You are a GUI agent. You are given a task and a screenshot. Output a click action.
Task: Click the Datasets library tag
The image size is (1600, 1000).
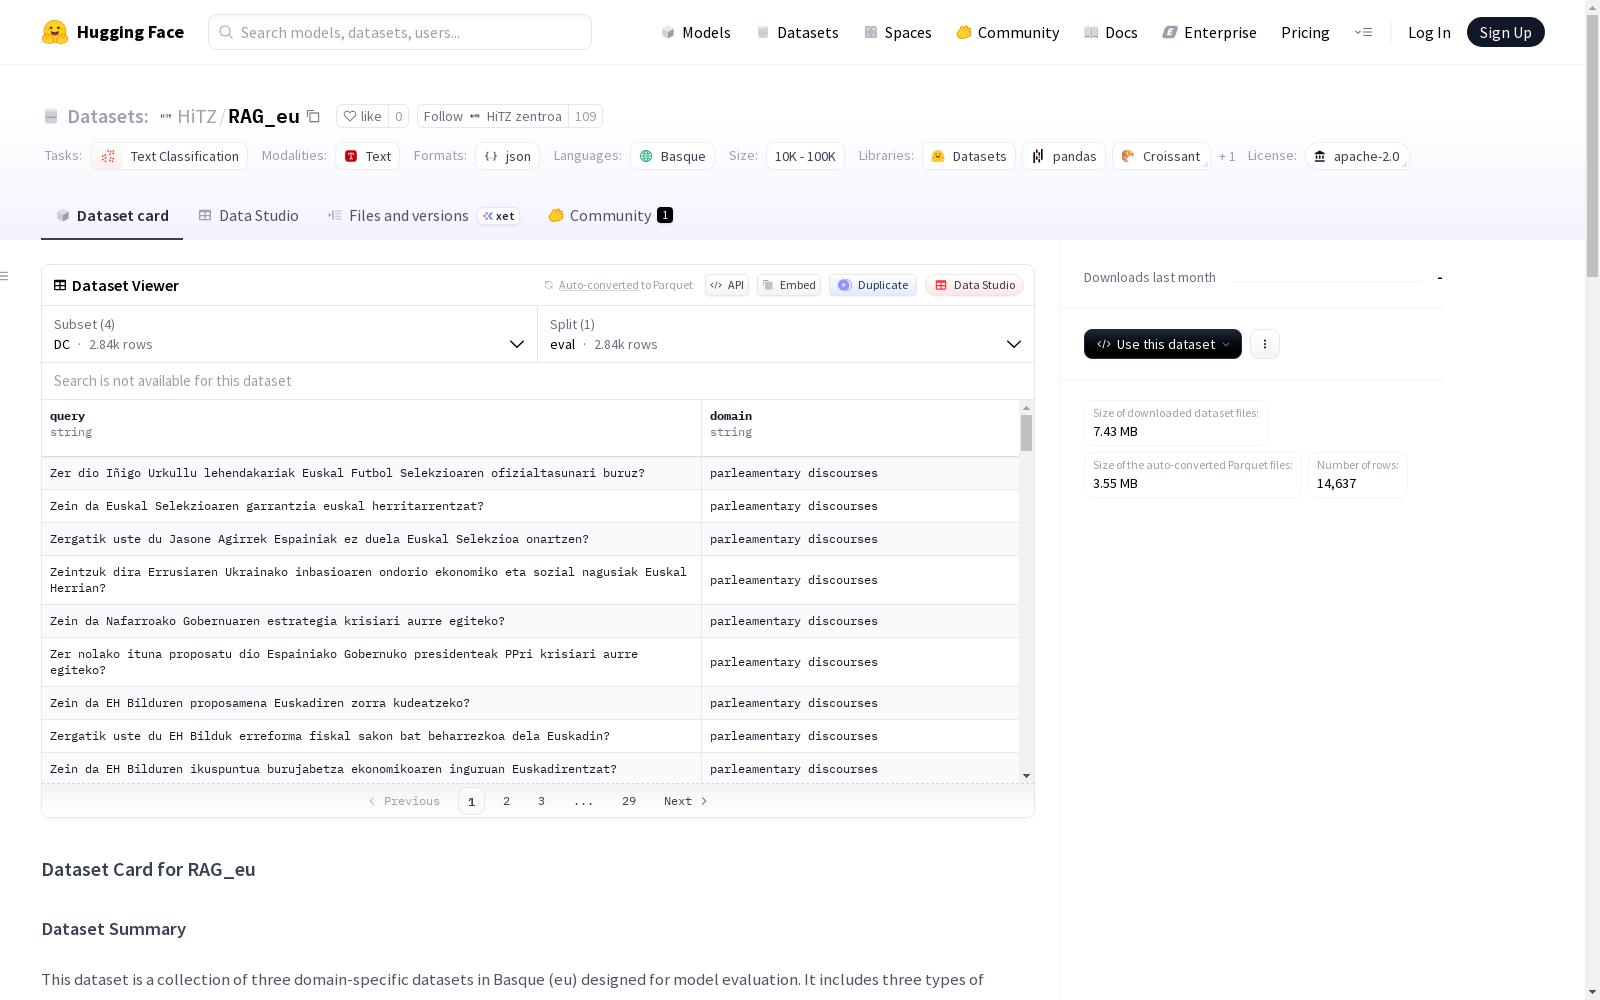click(x=968, y=156)
